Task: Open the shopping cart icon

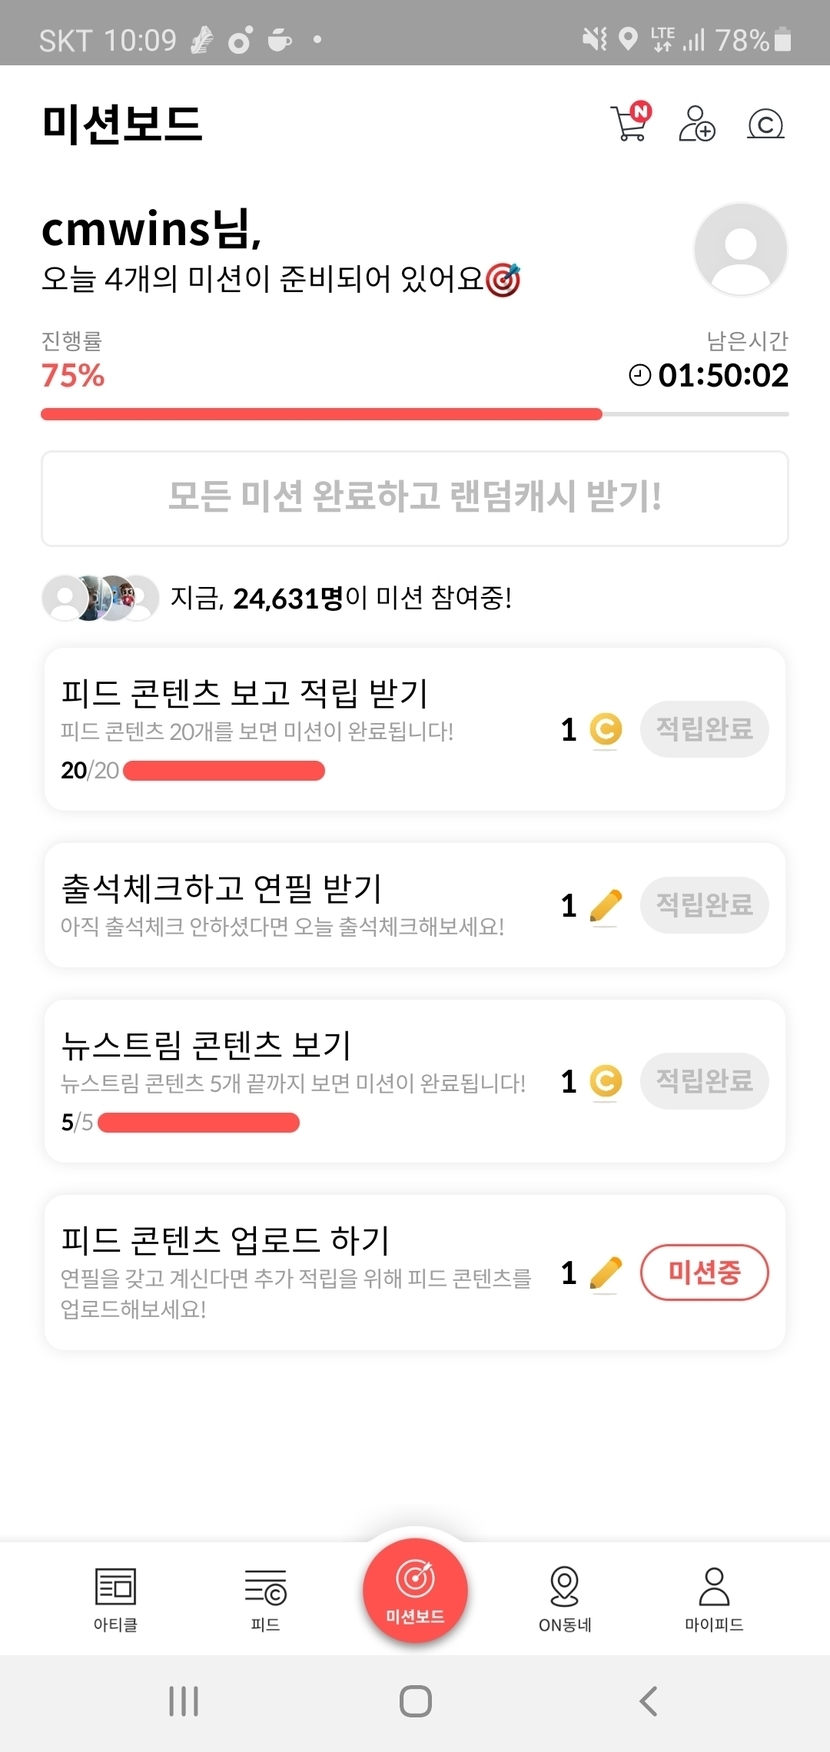Action: 630,123
